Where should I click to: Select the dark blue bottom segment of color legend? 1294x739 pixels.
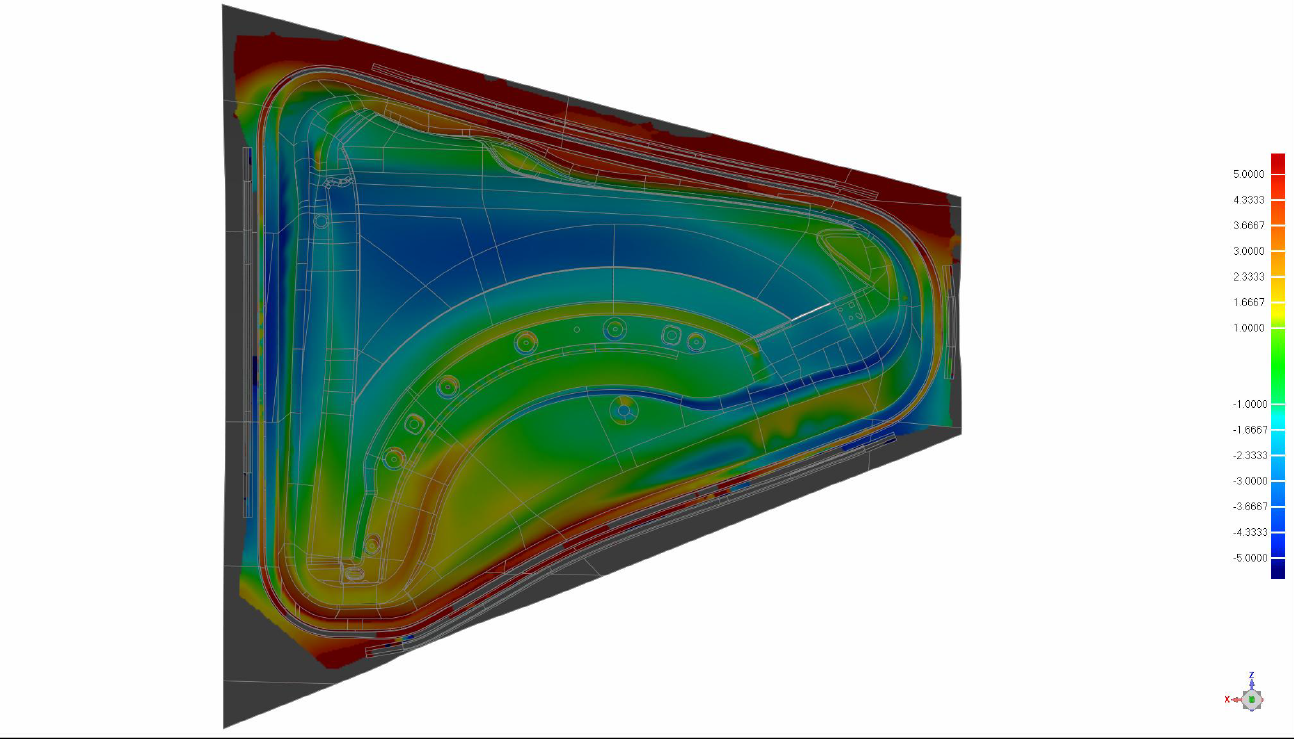[x=1277, y=569]
